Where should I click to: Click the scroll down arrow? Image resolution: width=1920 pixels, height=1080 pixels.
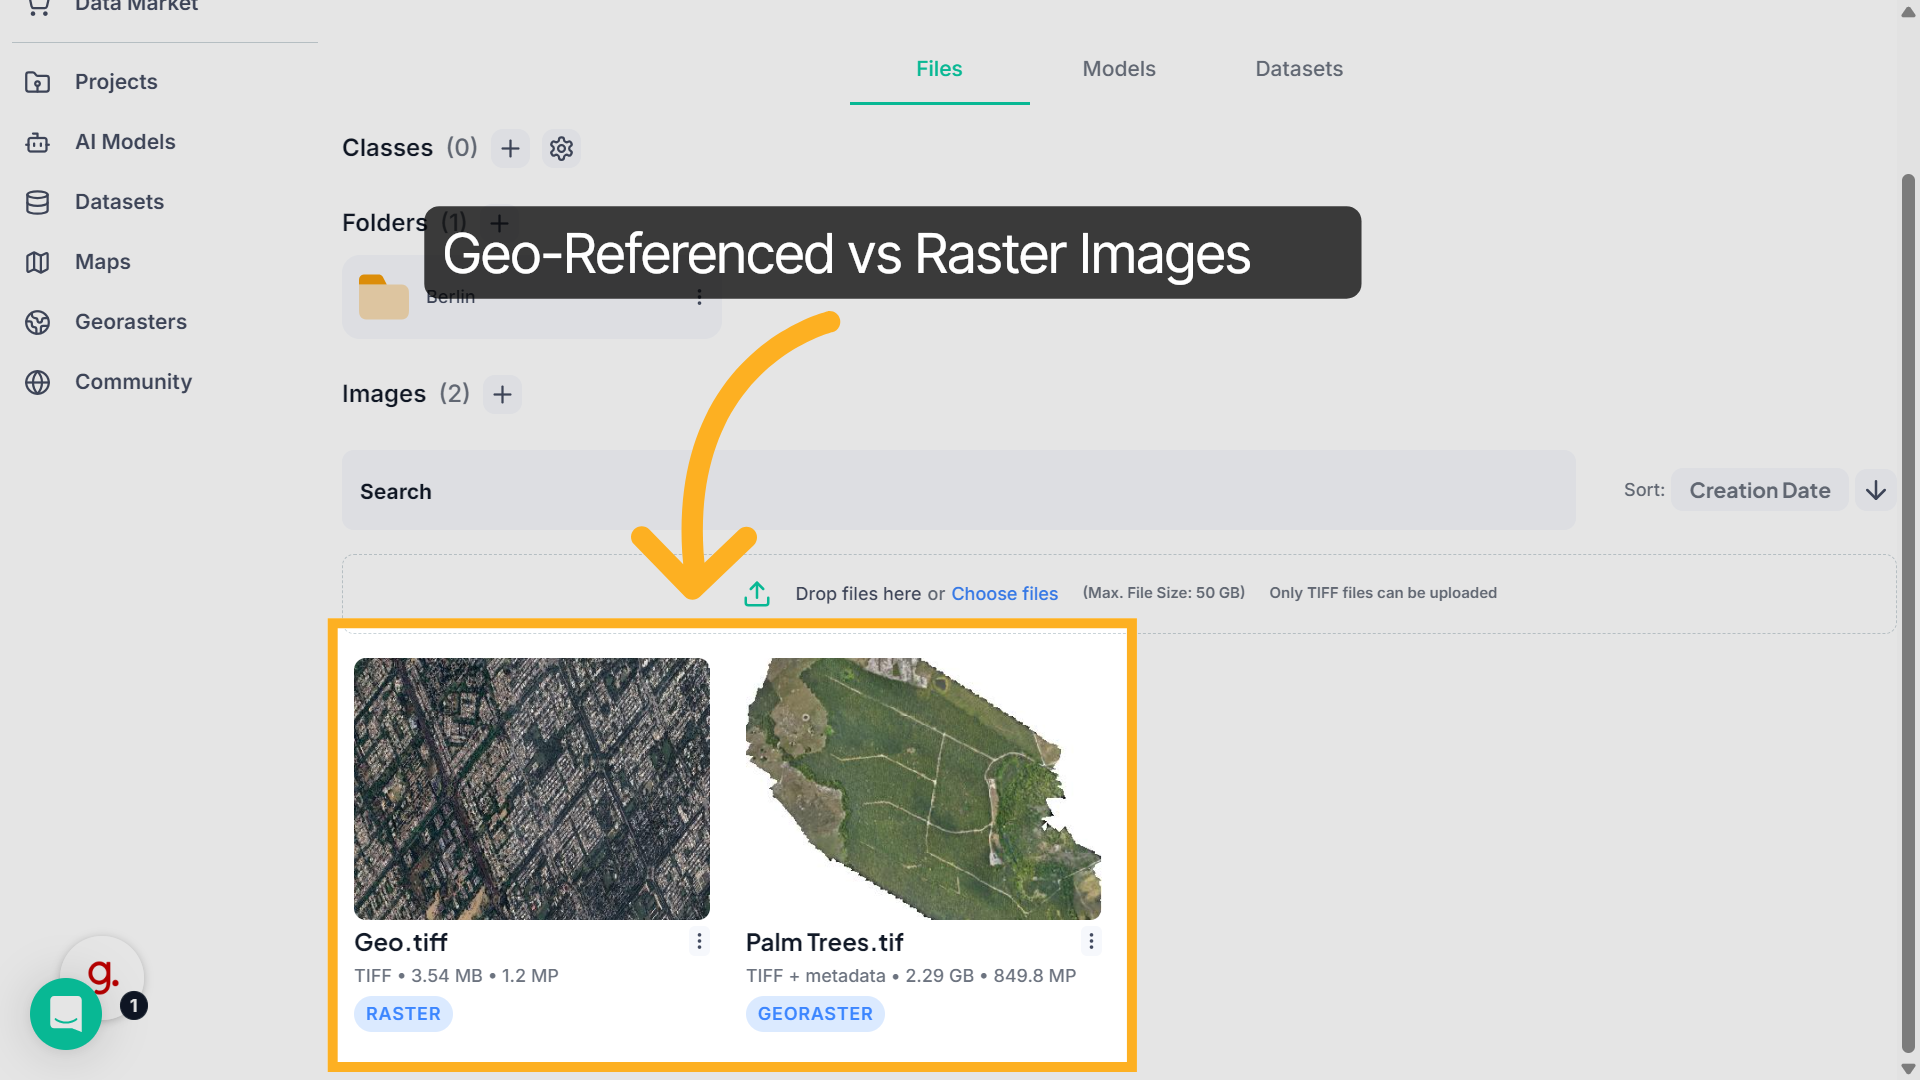coord(1908,1069)
